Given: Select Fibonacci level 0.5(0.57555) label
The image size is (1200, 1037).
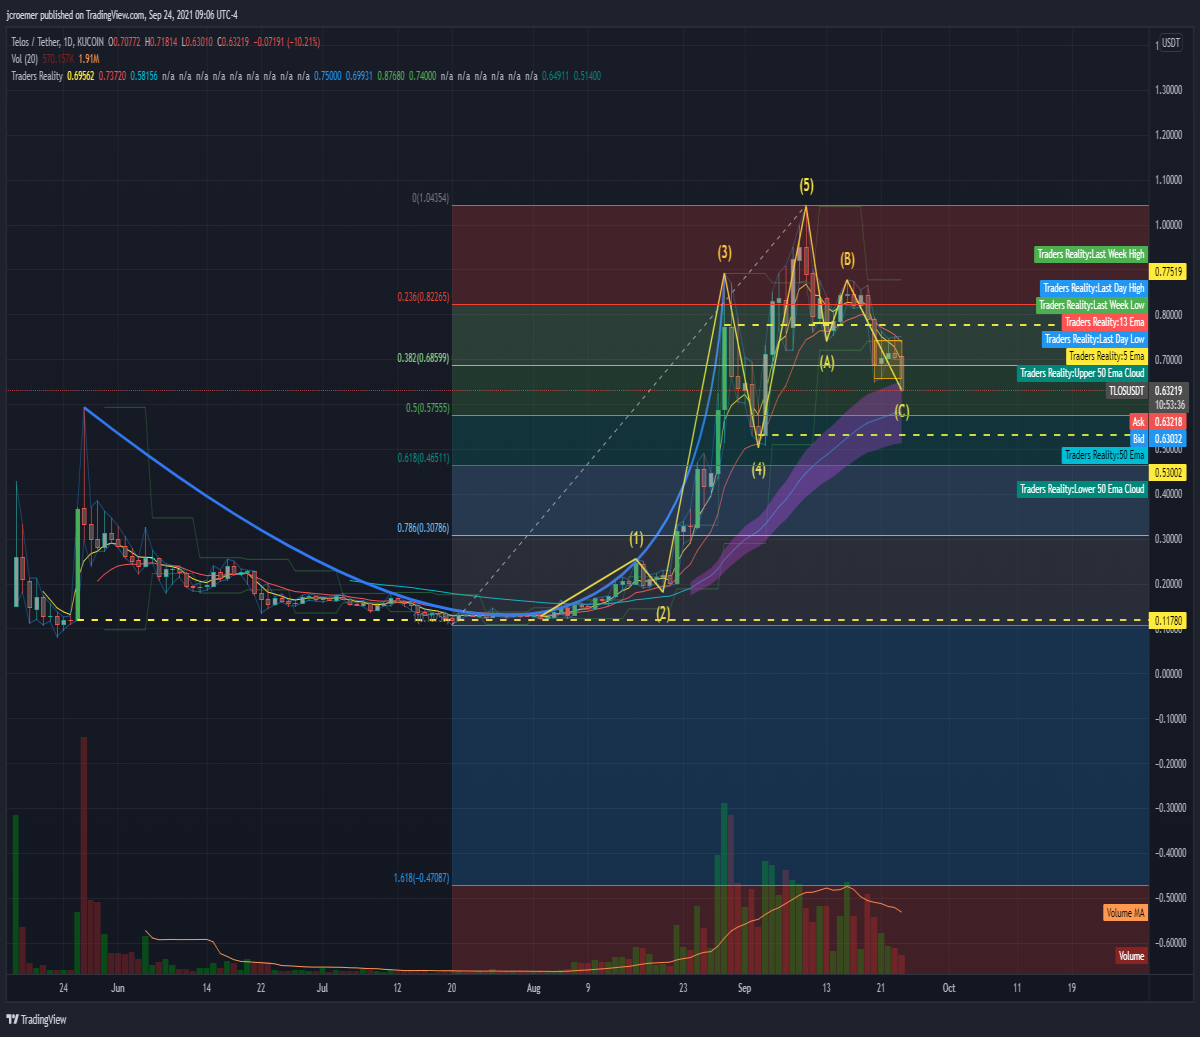Looking at the screenshot, I should 427,408.
